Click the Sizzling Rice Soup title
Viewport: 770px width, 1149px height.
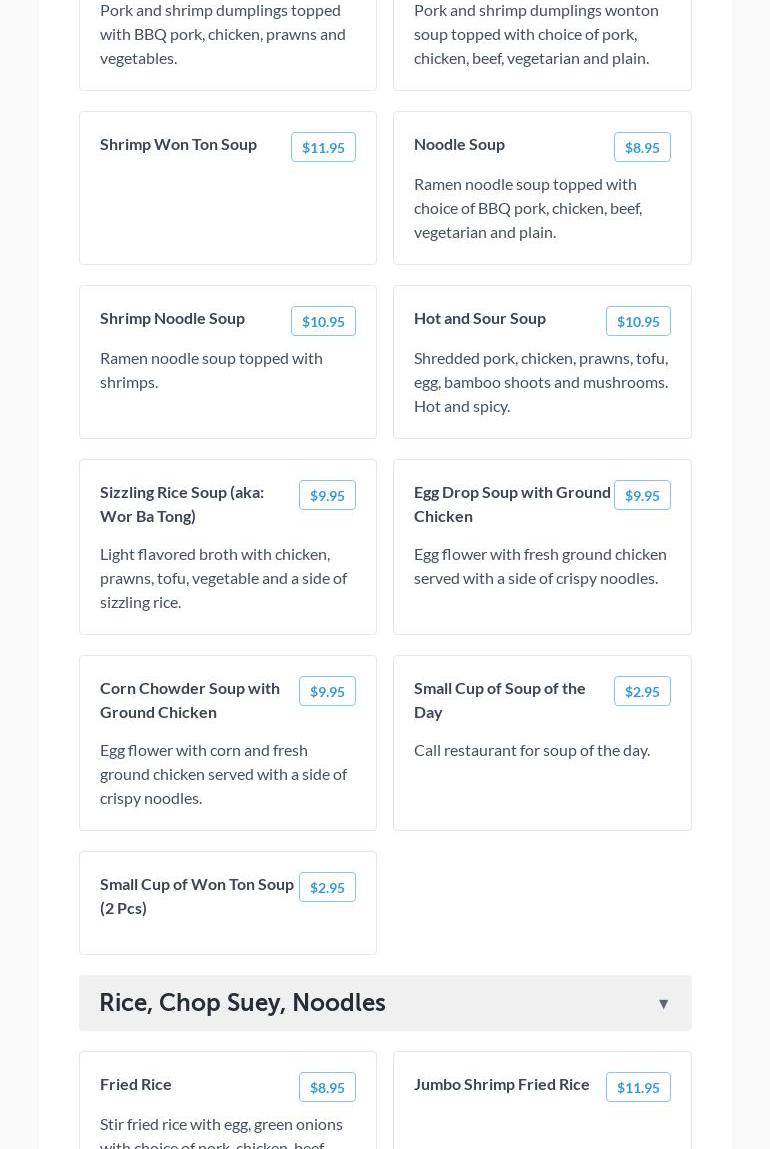182,504
